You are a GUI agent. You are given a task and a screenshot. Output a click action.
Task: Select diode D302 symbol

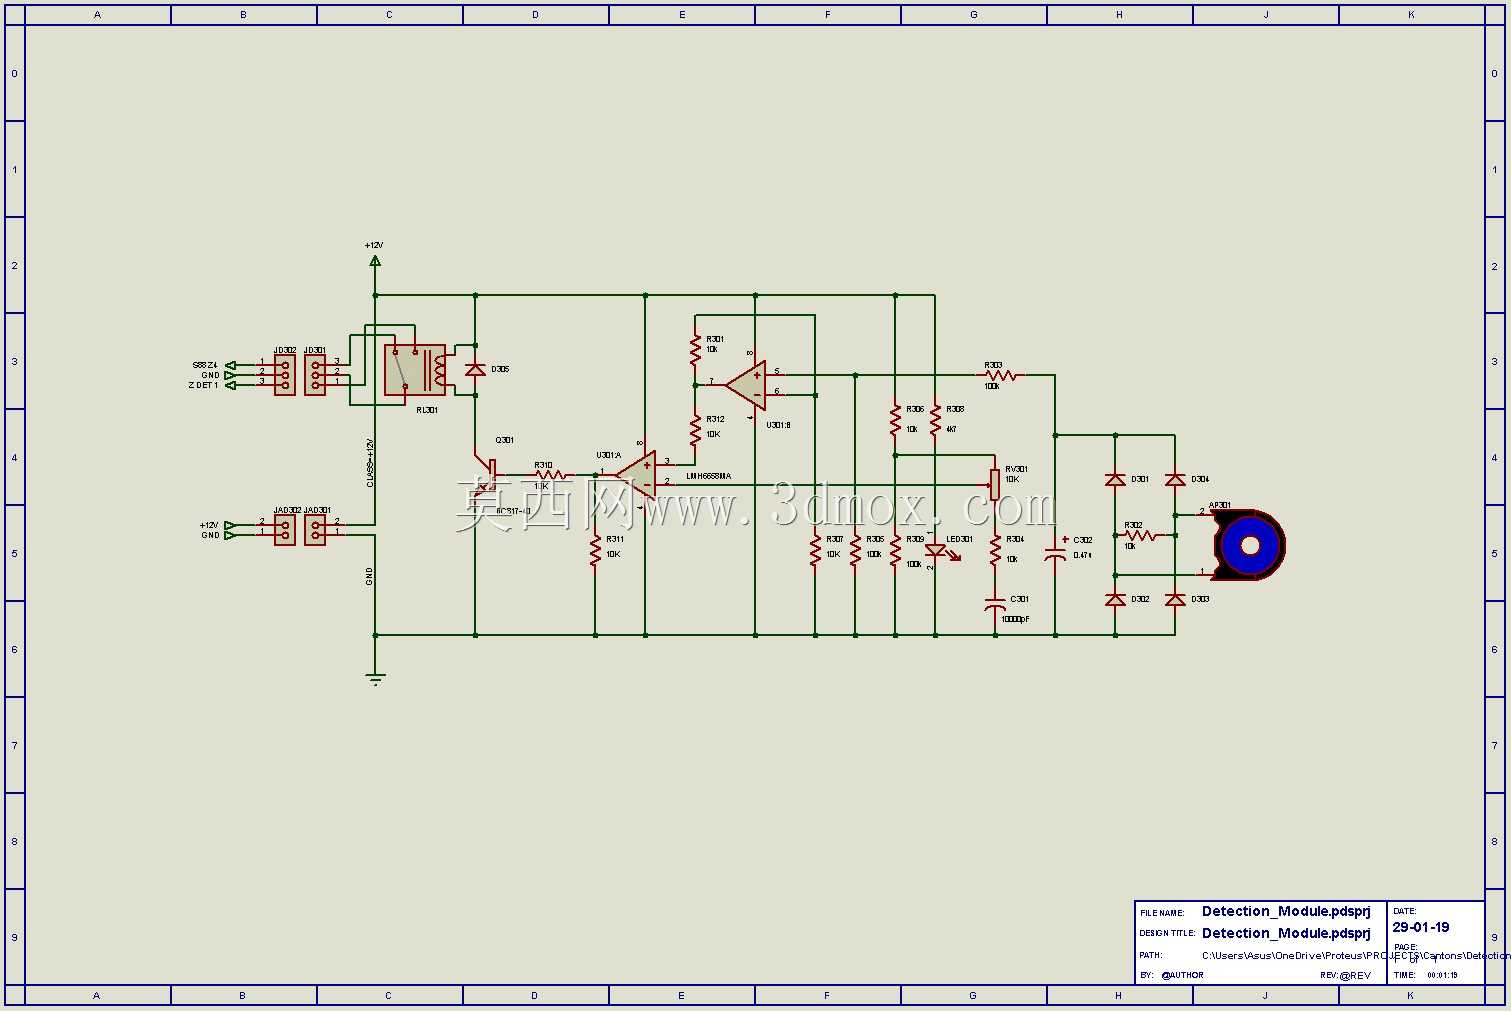[1115, 600]
